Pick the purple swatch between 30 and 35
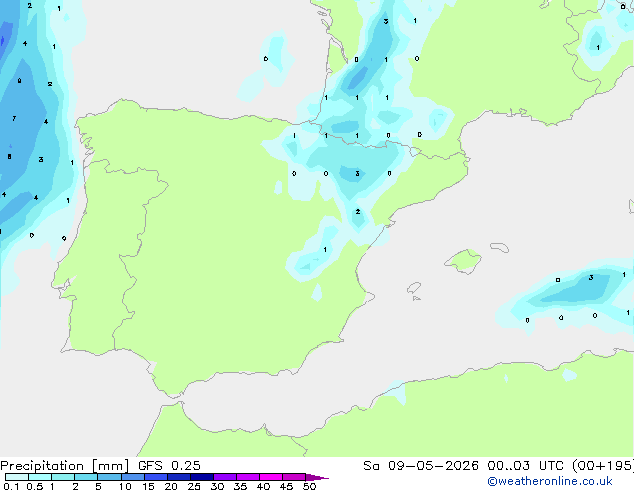 tap(224, 477)
